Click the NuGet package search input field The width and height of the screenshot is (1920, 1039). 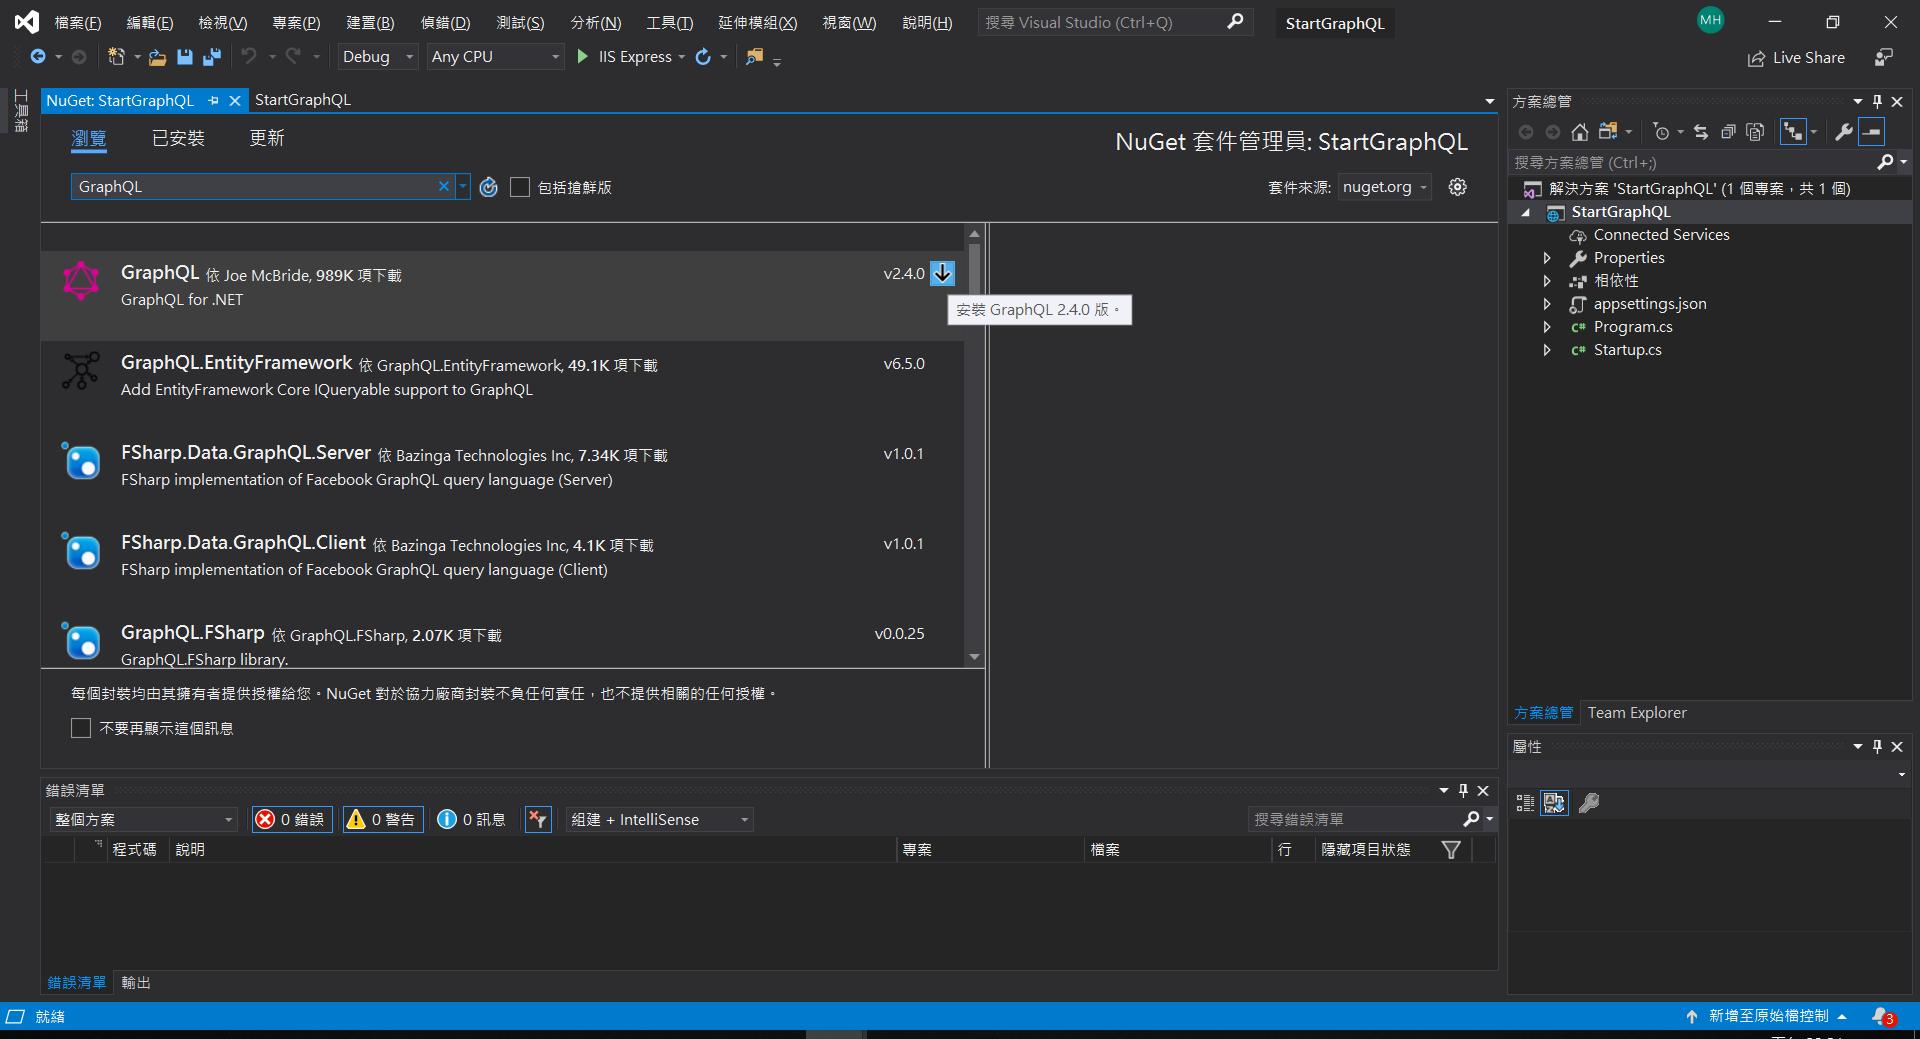click(x=255, y=187)
